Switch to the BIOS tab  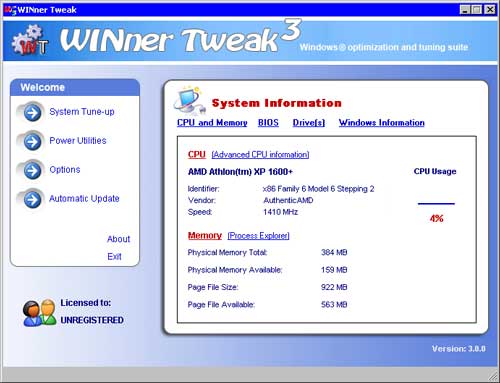(268, 123)
